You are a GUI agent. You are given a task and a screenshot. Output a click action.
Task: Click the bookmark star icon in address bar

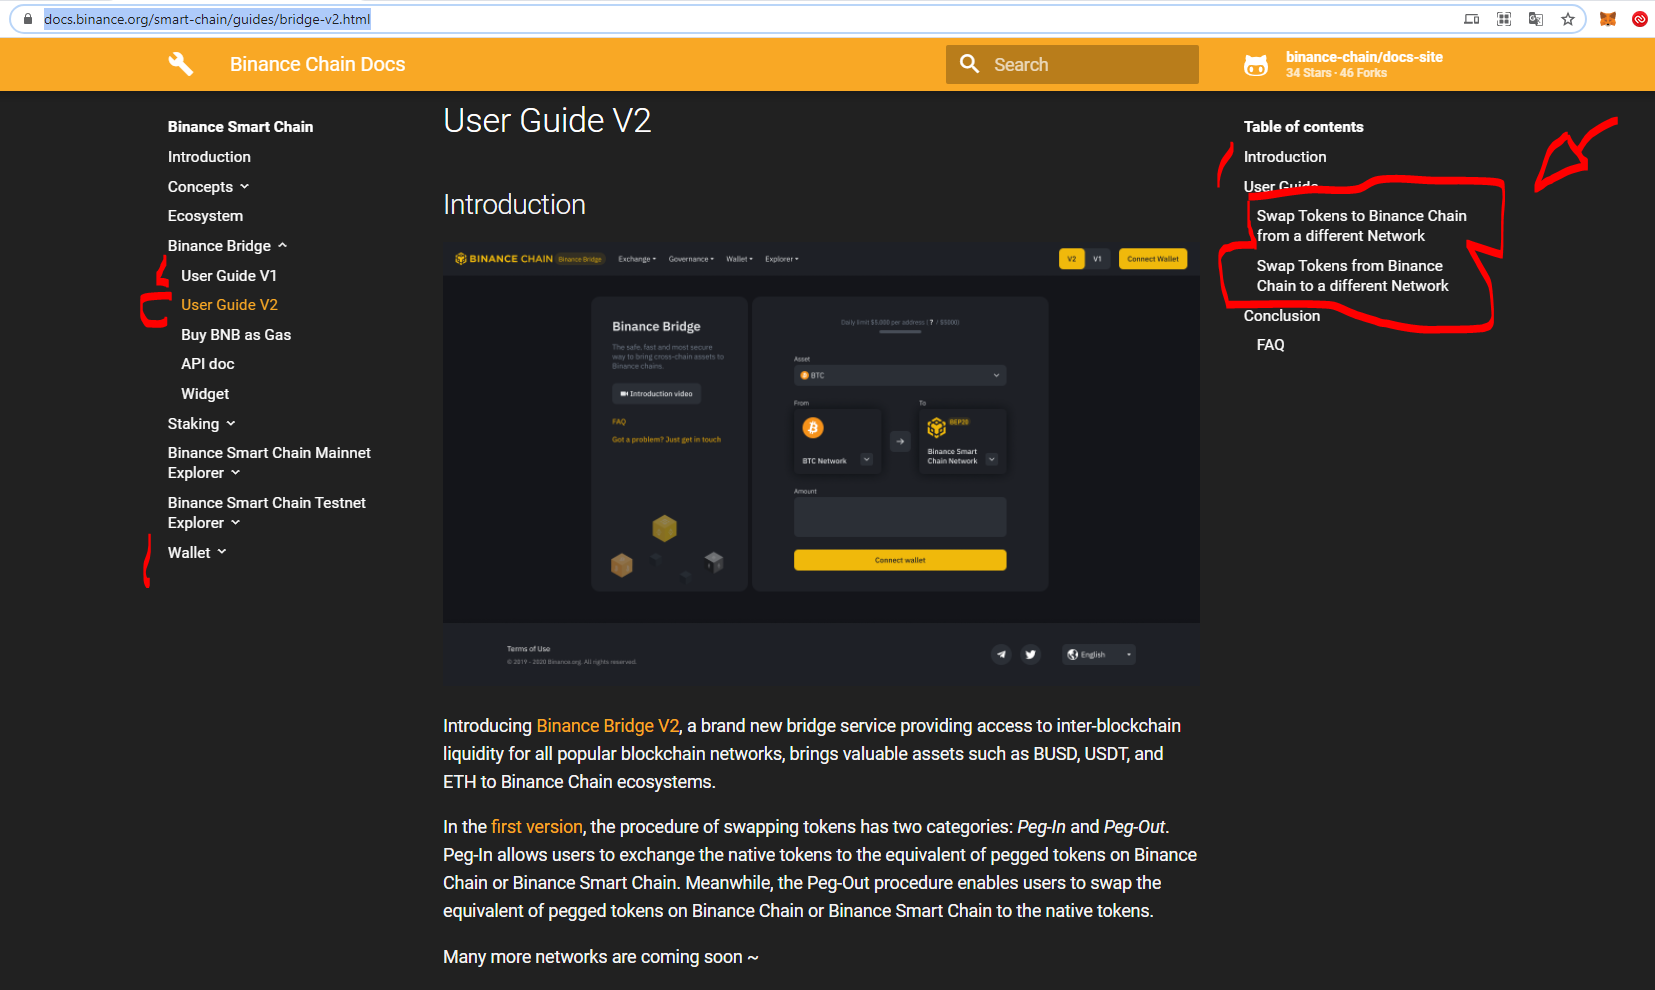point(1568,19)
